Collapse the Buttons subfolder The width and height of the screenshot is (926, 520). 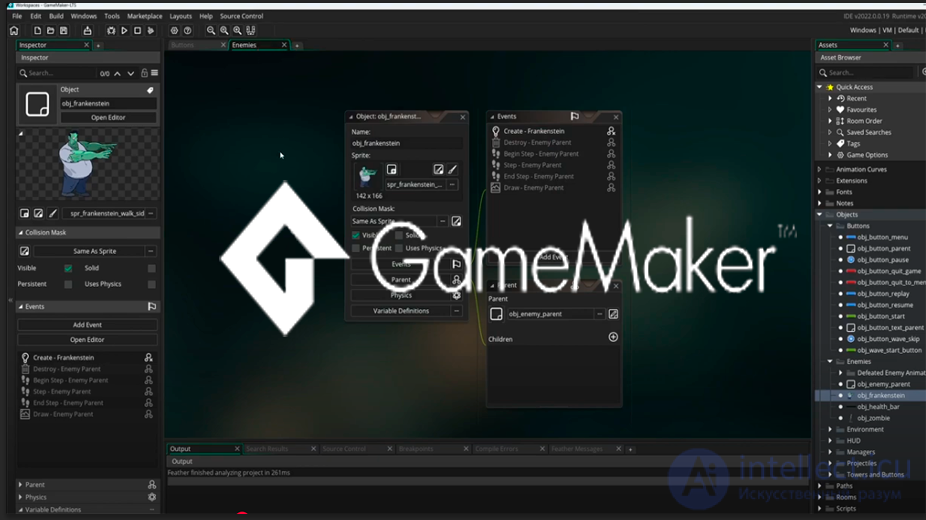click(x=830, y=226)
